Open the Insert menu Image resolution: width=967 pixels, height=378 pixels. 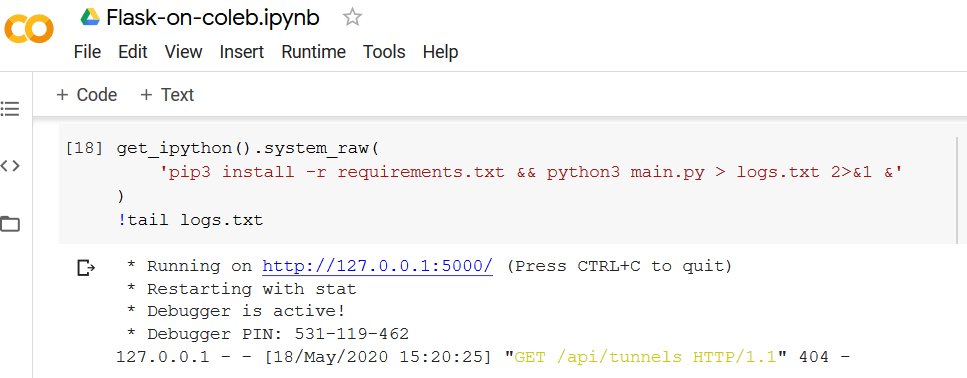pyautogui.click(x=242, y=52)
